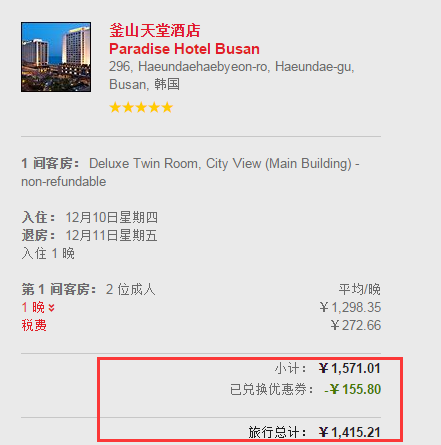The width and height of the screenshot is (441, 445).
Task: Click the green coupon discount -¥155.80
Action: pos(353,389)
